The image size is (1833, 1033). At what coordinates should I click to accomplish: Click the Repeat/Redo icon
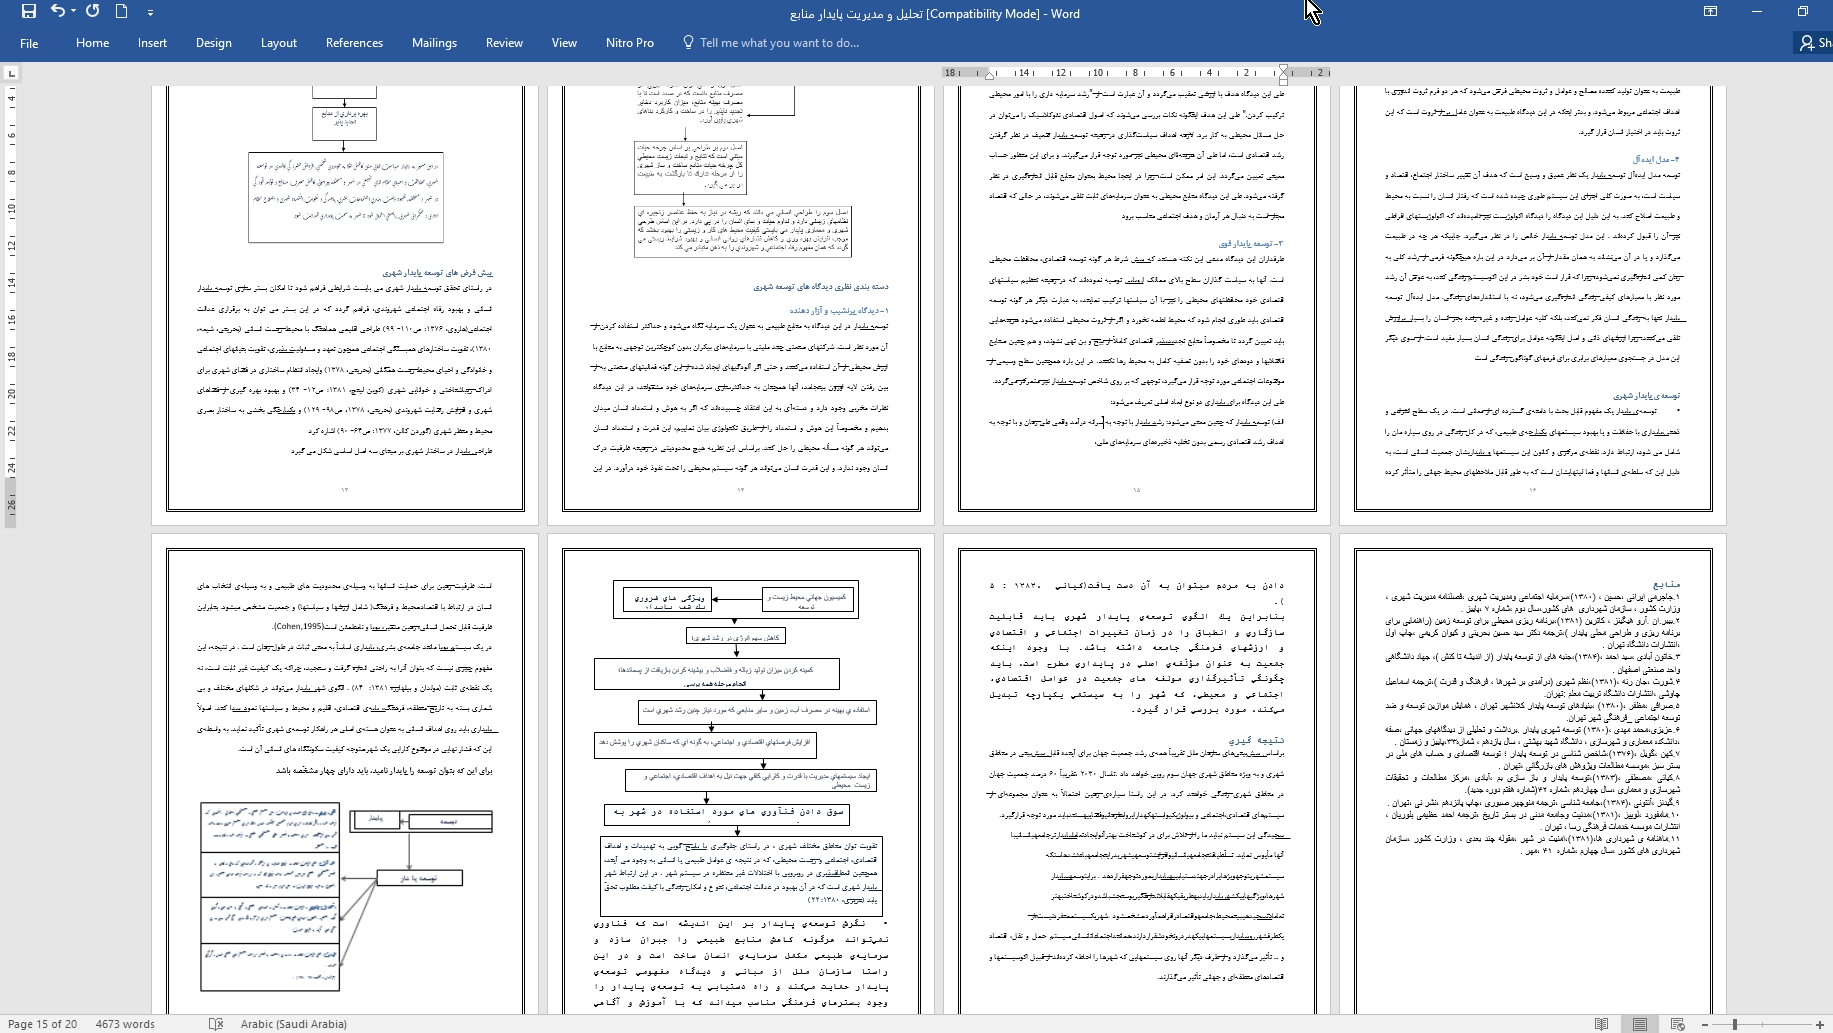point(92,12)
